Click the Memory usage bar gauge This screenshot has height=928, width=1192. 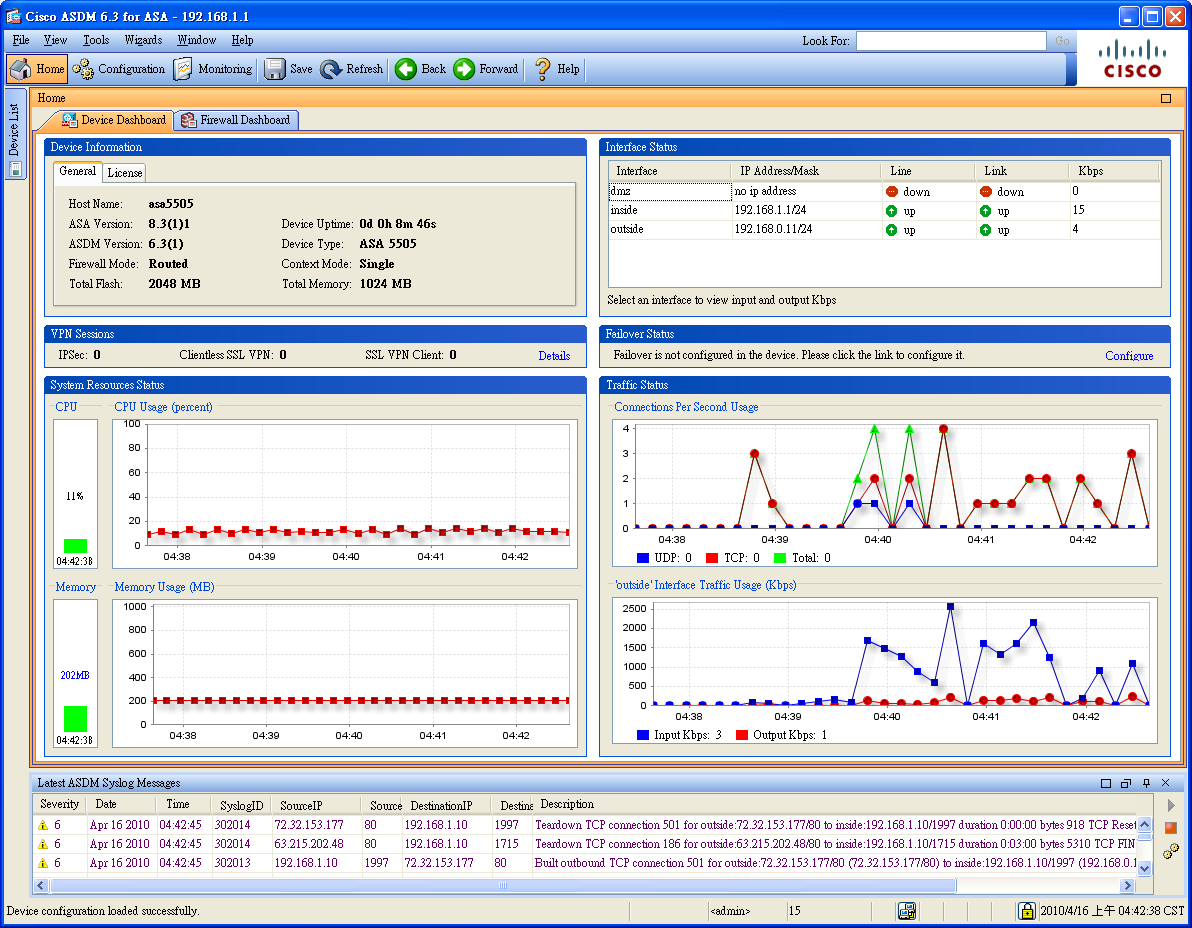coord(75,673)
